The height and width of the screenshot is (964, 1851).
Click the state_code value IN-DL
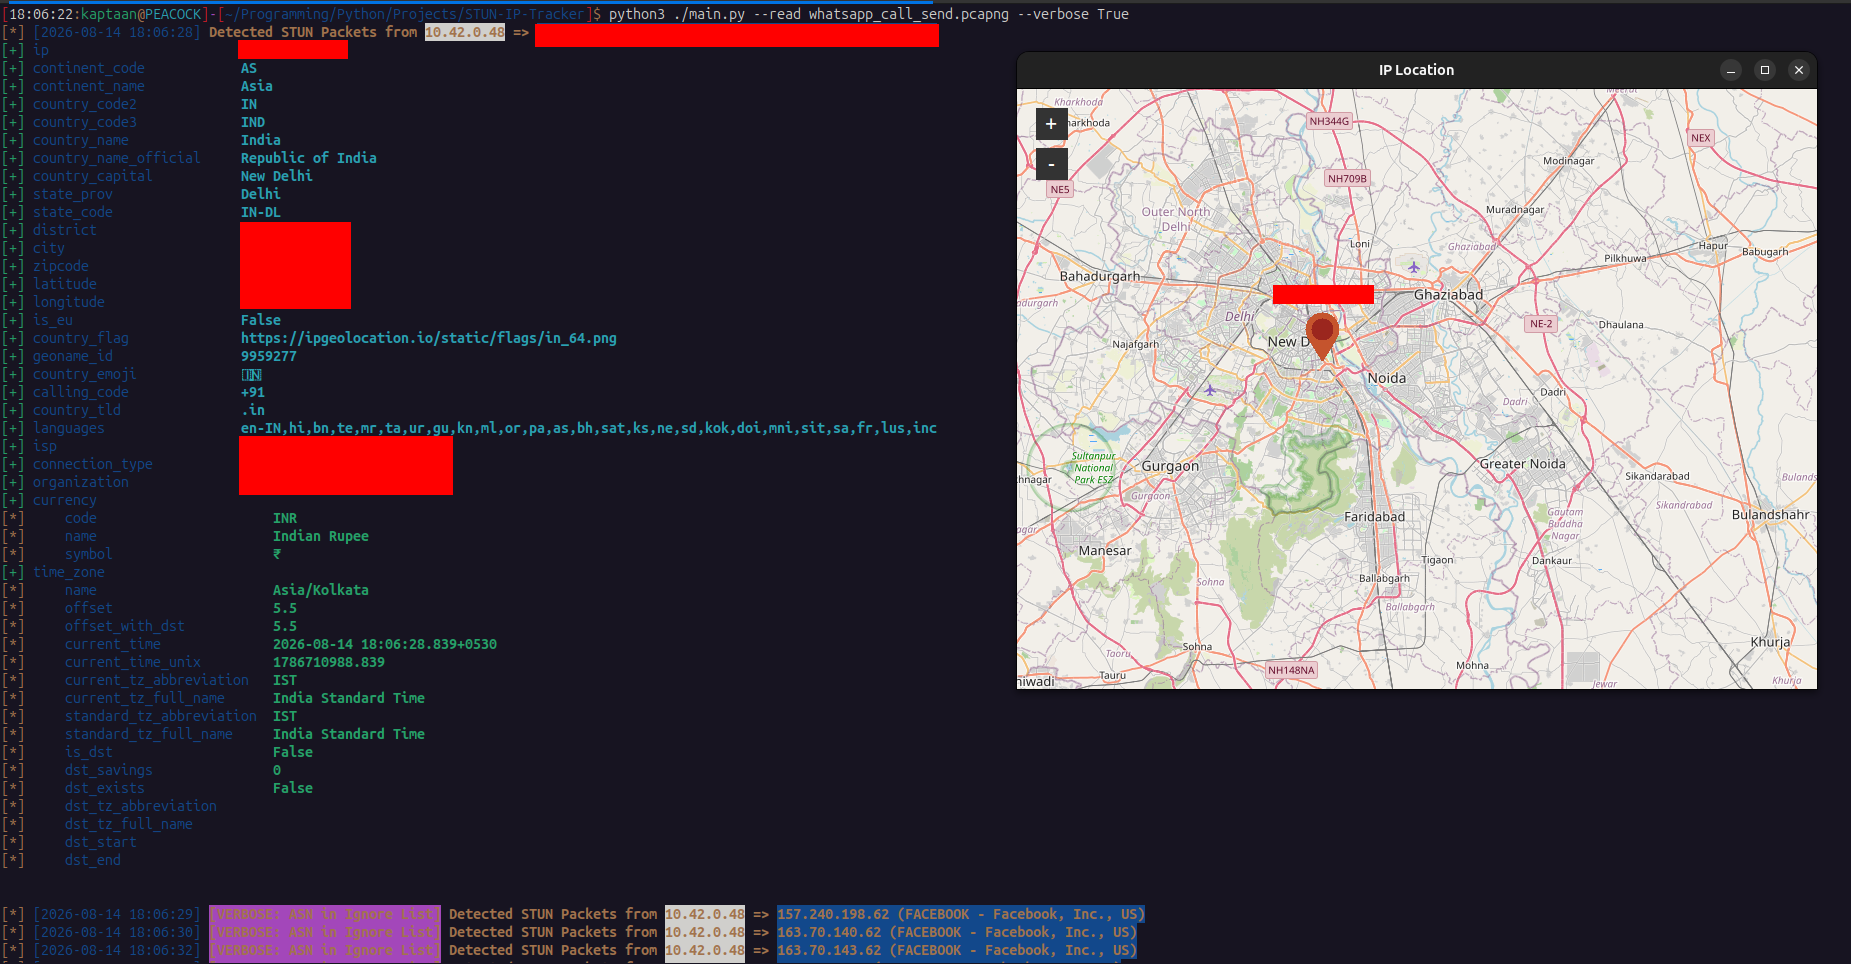tap(260, 212)
